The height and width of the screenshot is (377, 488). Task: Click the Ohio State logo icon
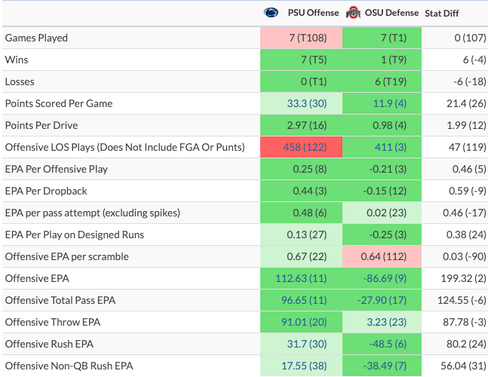tap(353, 13)
